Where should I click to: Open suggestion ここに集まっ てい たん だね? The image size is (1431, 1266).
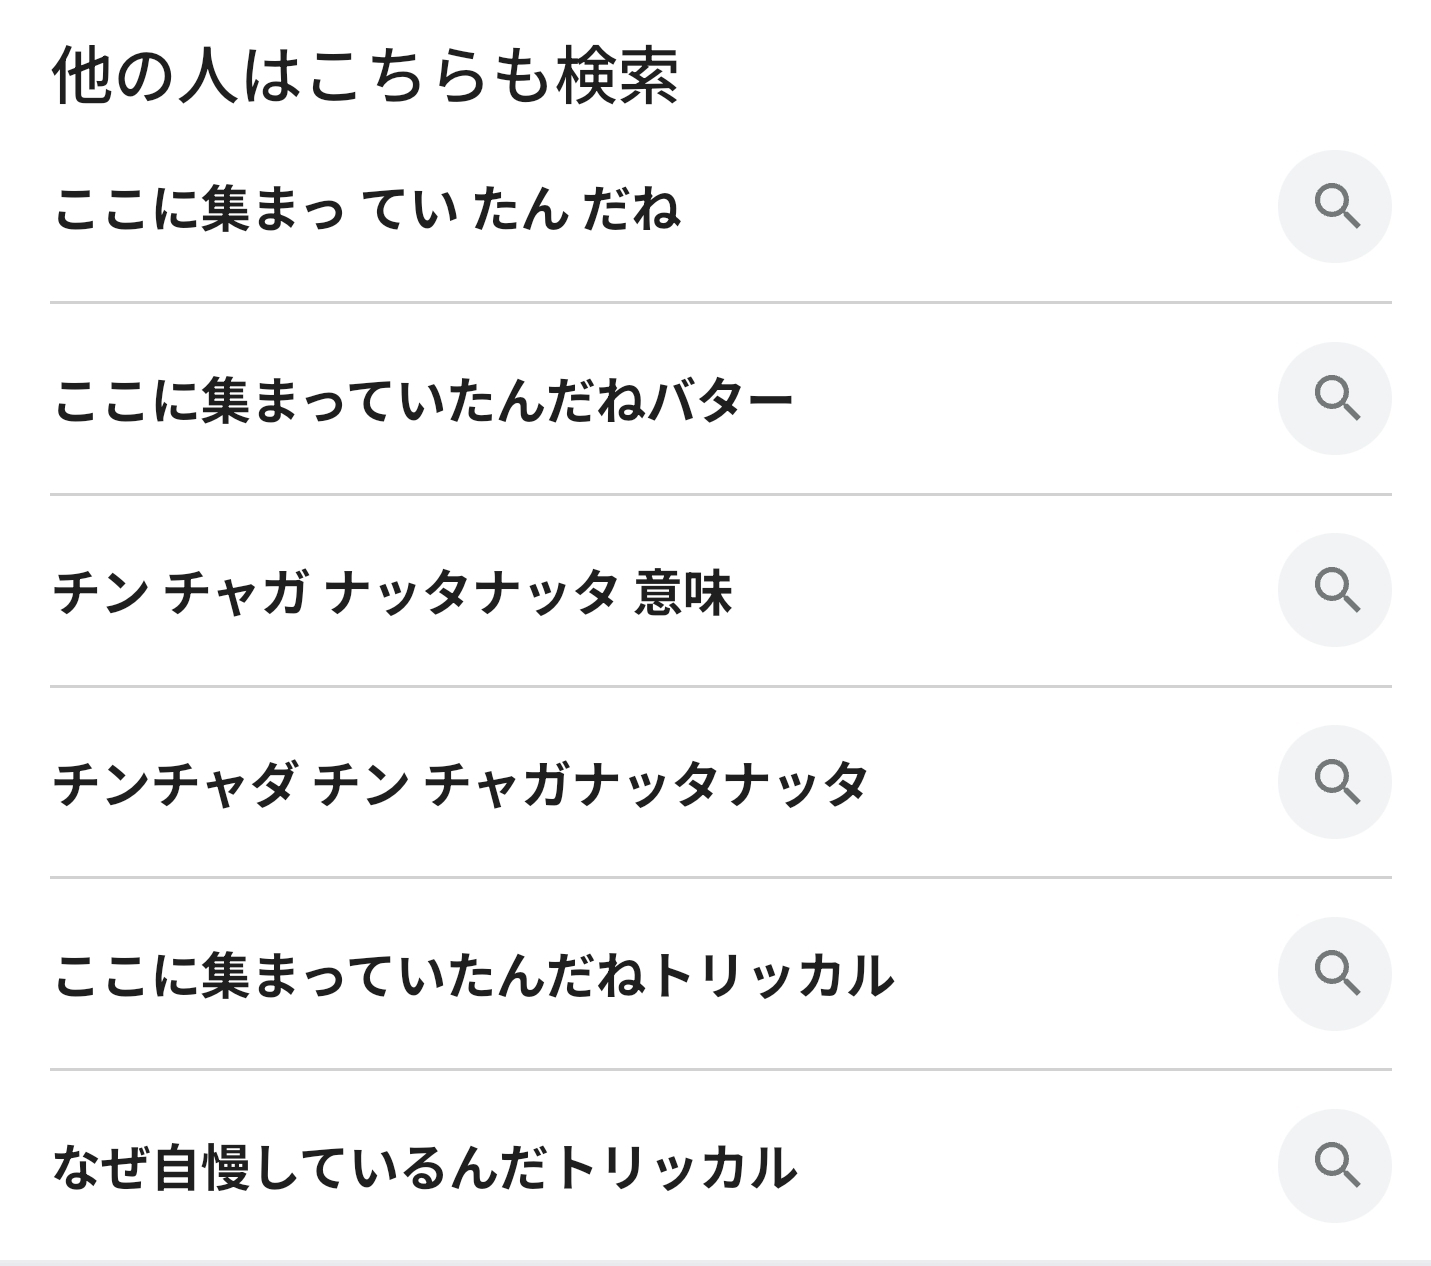366,209
